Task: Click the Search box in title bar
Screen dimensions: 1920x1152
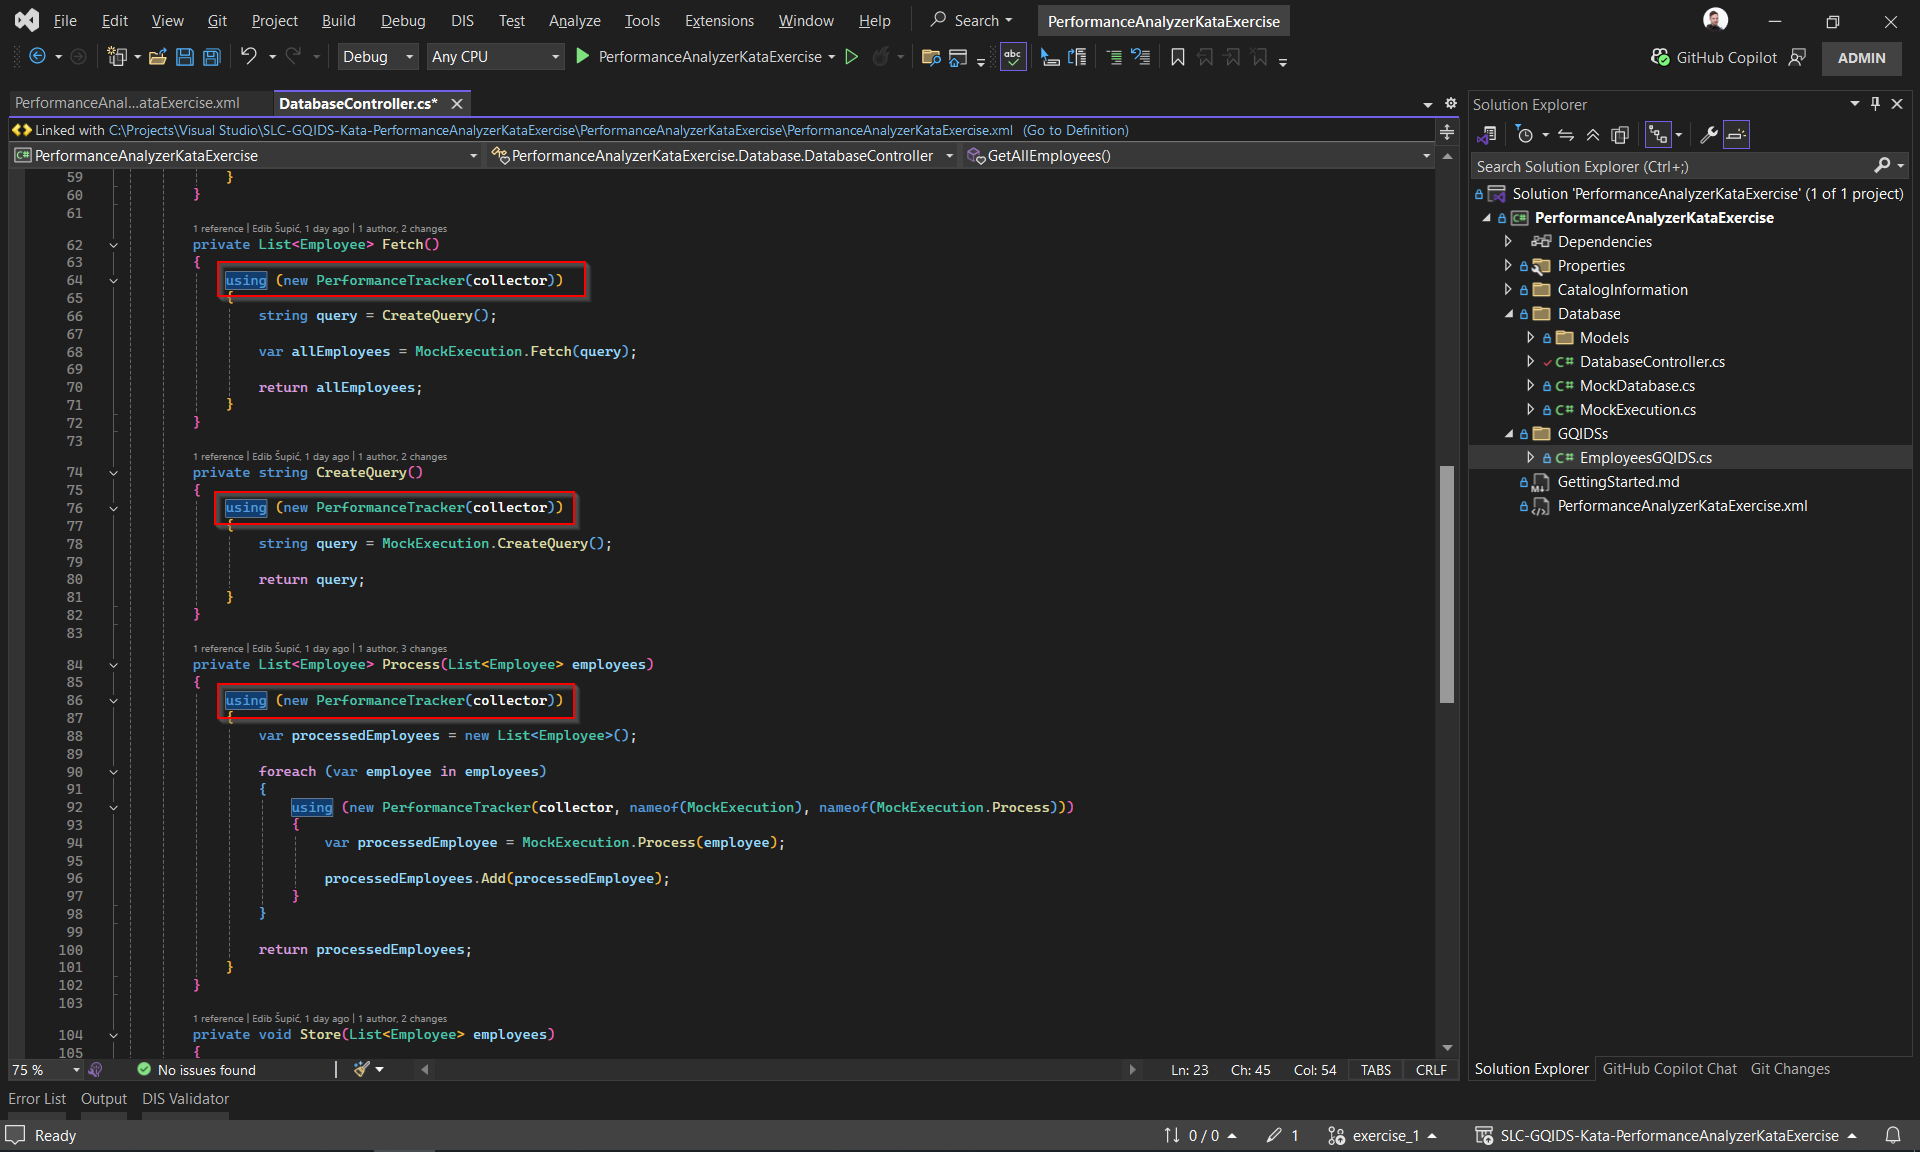Action: [972, 20]
